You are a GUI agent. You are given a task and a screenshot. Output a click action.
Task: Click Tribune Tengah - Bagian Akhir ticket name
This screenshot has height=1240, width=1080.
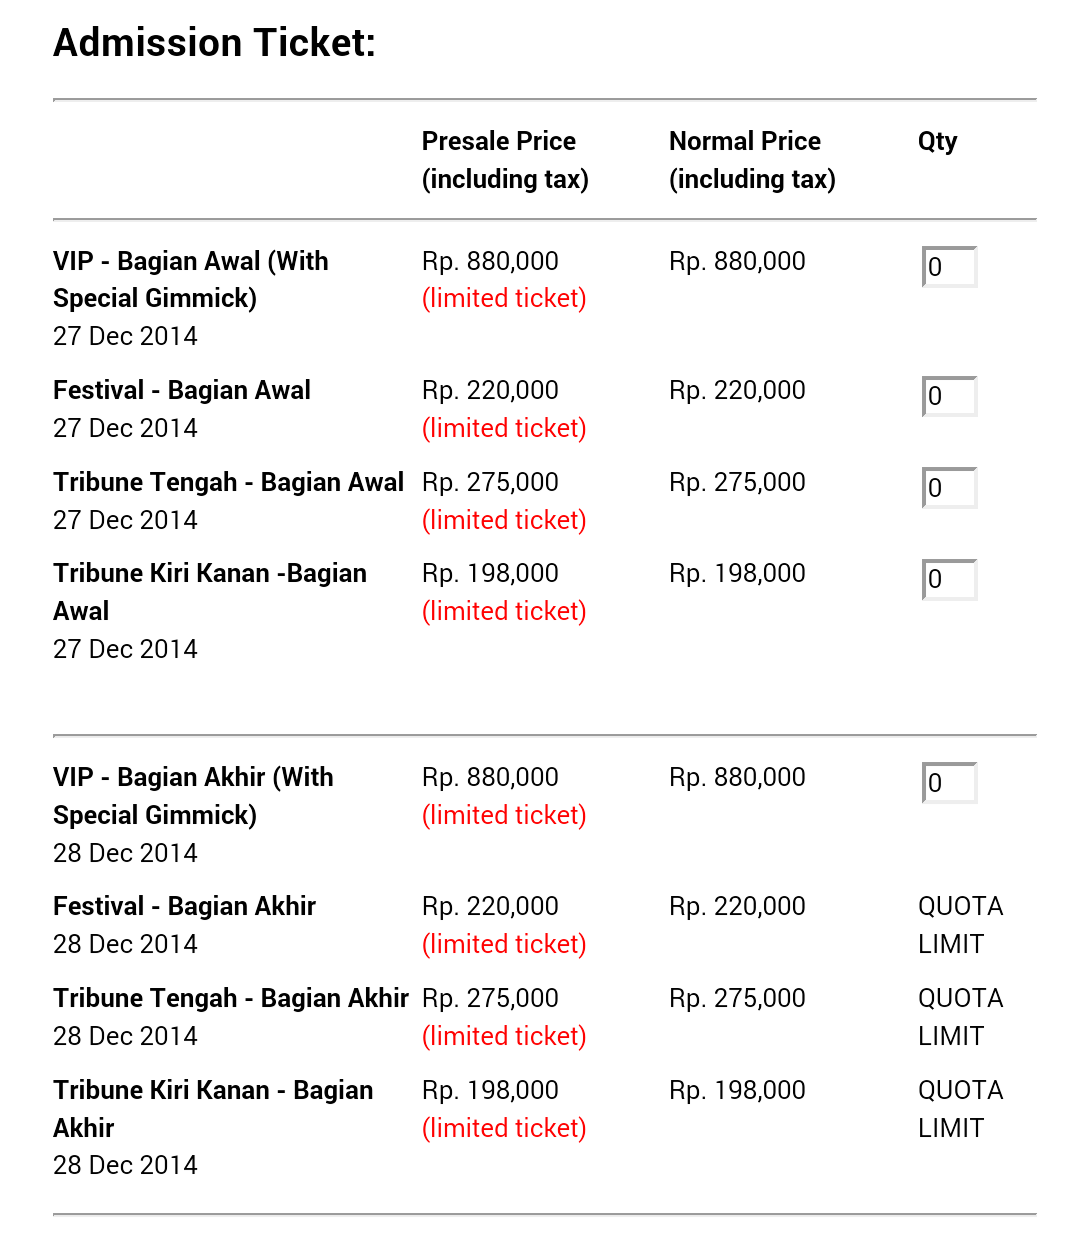231,998
